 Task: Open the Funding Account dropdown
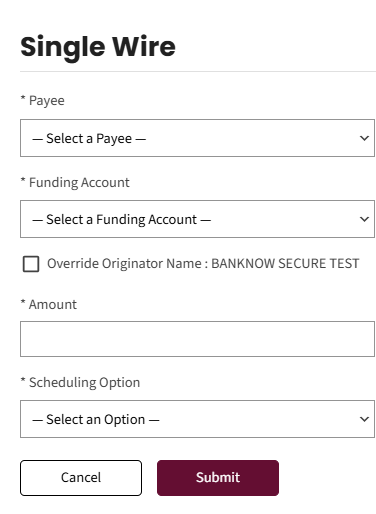point(197,219)
